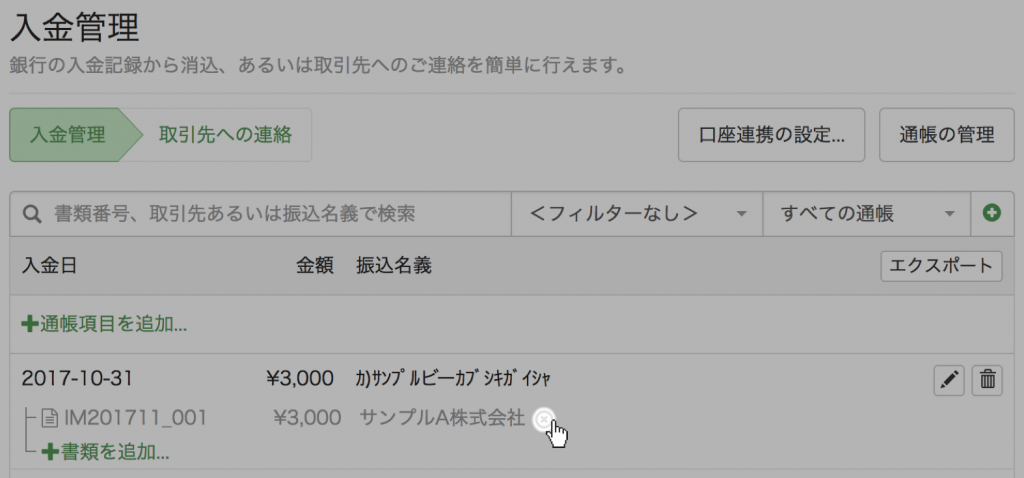Click the document icon beside IM201711_001
Viewport: 1024px width, 478px height.
(49, 418)
